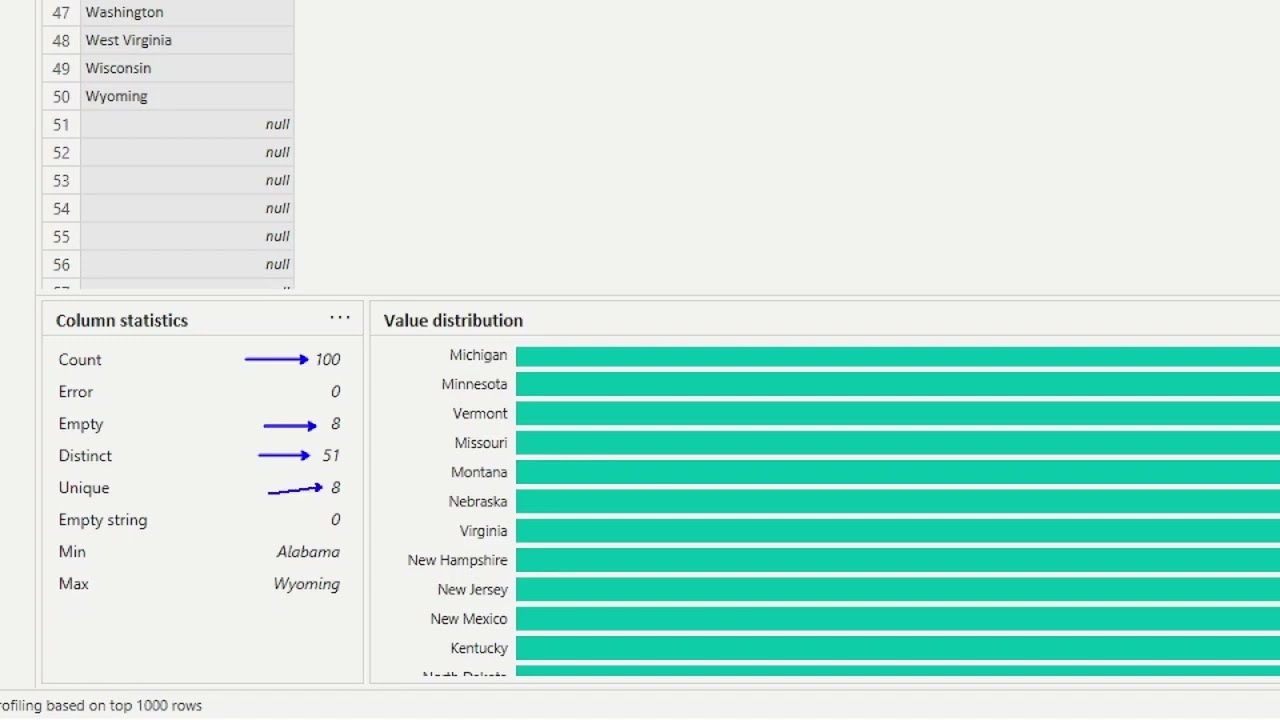Select the Washington cell in row 47

[x=188, y=12]
